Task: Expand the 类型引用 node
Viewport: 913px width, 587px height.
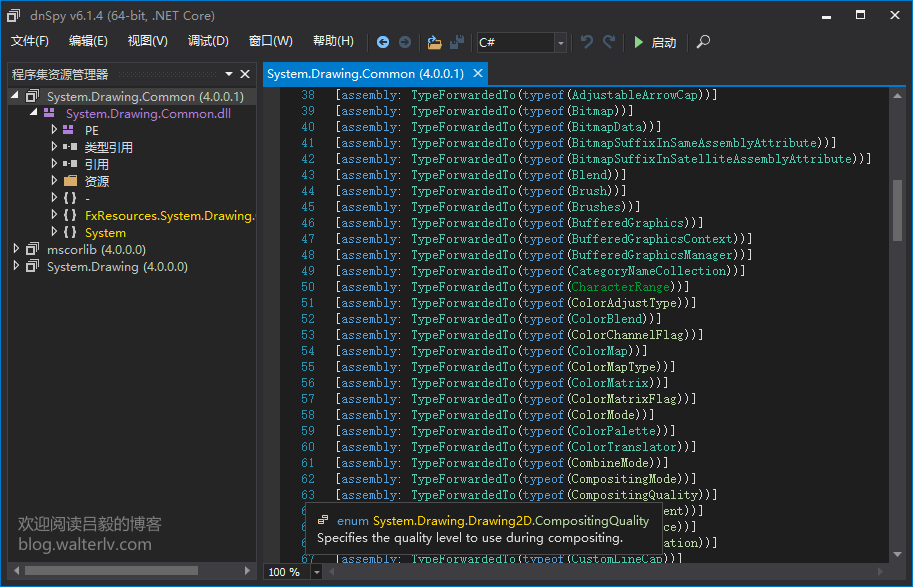Action: (54, 146)
